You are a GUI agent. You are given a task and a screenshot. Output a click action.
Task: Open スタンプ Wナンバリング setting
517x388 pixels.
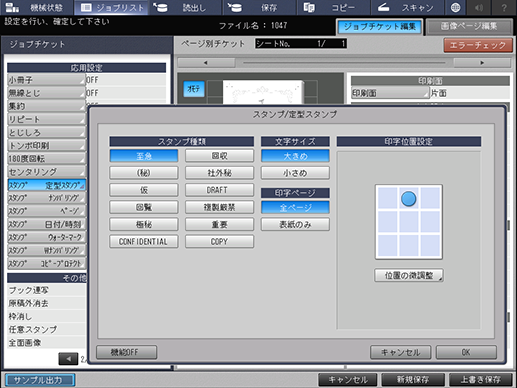(46, 251)
